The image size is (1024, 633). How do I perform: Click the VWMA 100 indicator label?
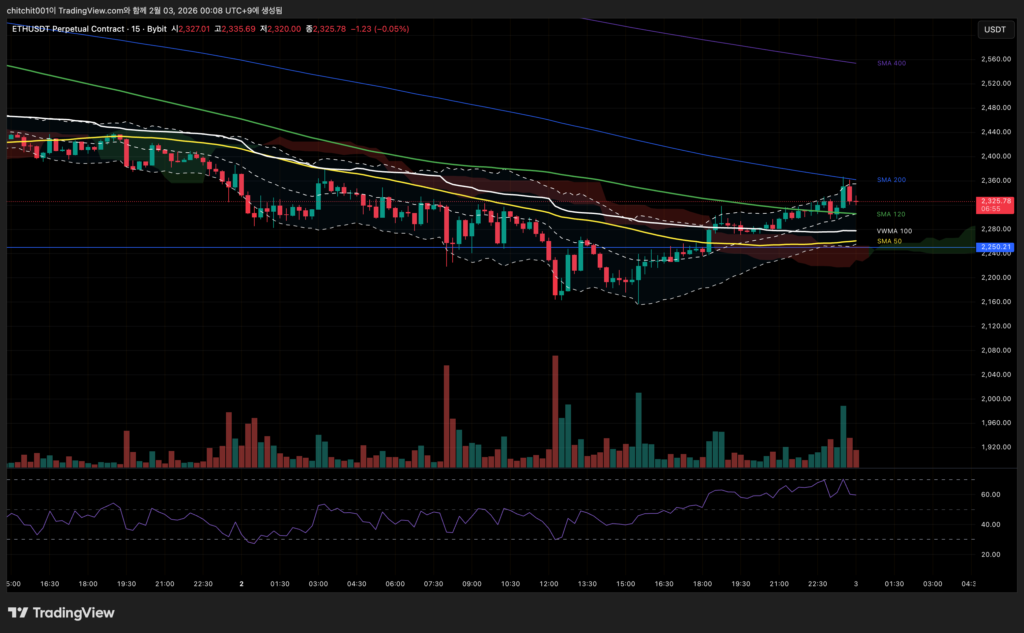tap(894, 231)
